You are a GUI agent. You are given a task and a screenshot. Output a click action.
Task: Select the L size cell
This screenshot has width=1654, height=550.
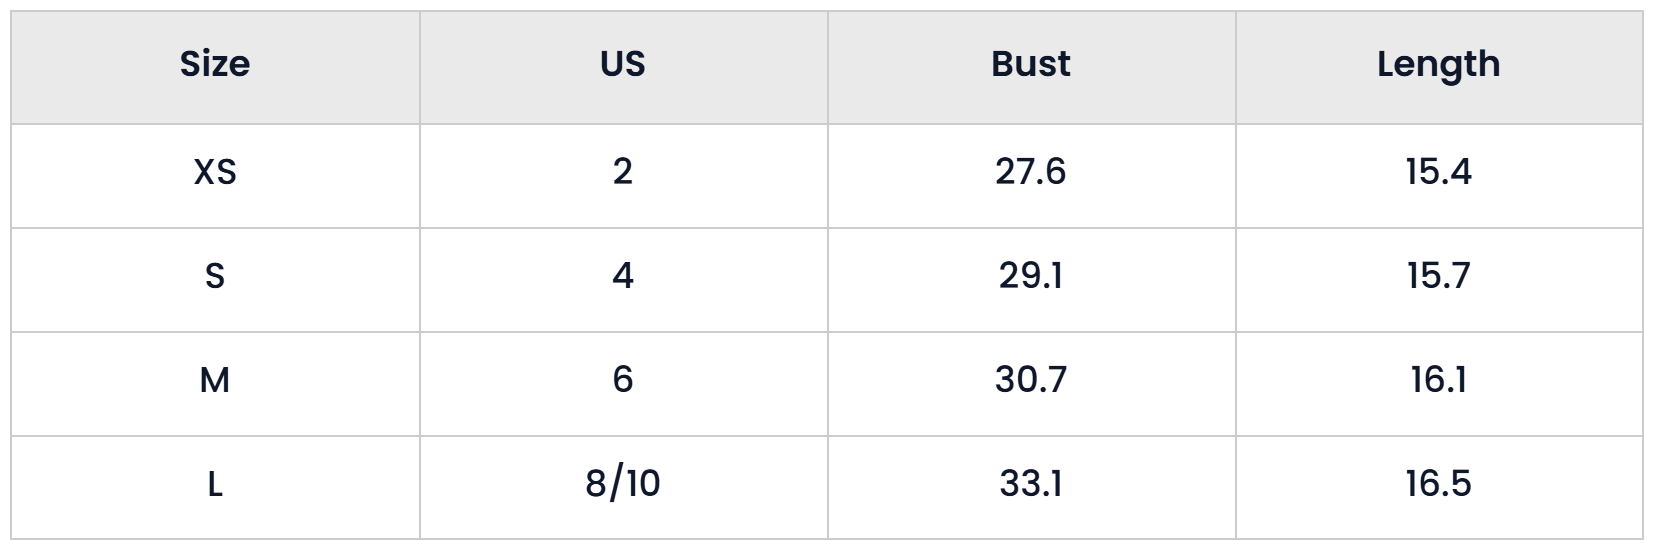(x=215, y=487)
